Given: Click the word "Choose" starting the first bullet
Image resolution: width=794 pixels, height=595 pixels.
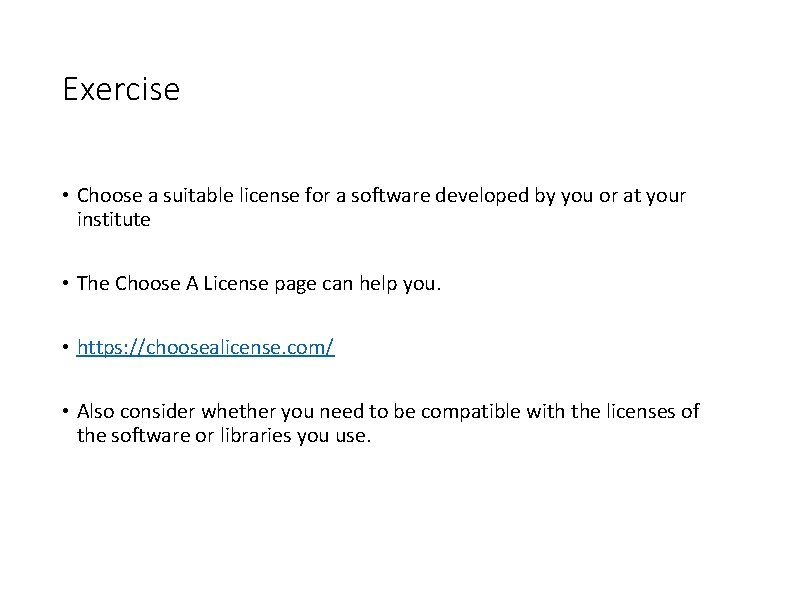Looking at the screenshot, I should click(109, 195).
